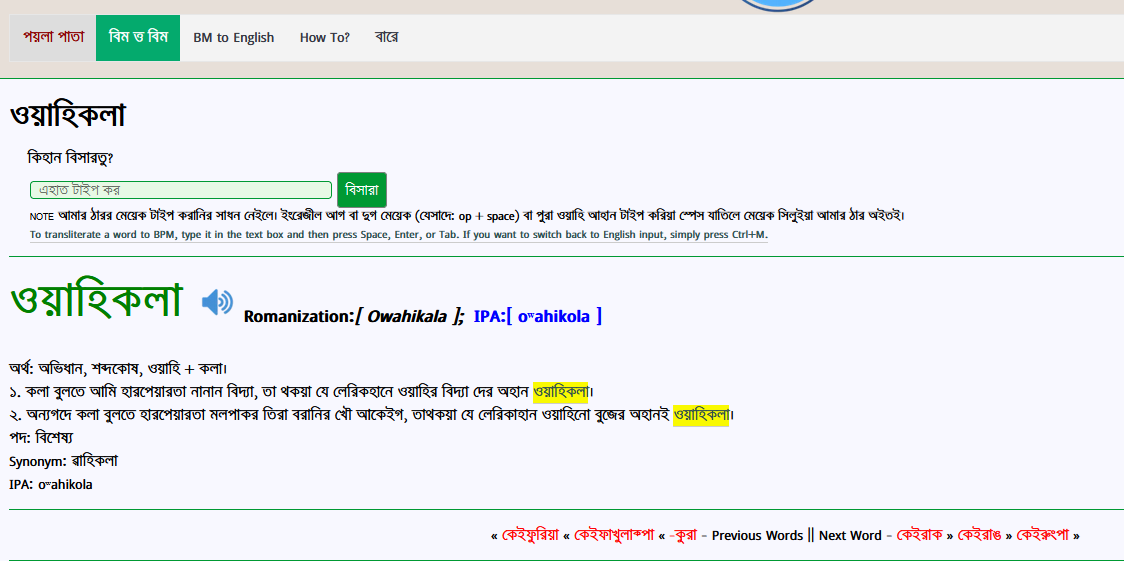This screenshot has height=561, width=1124.
Task: Open the বারে menu item
Action: [386, 37]
